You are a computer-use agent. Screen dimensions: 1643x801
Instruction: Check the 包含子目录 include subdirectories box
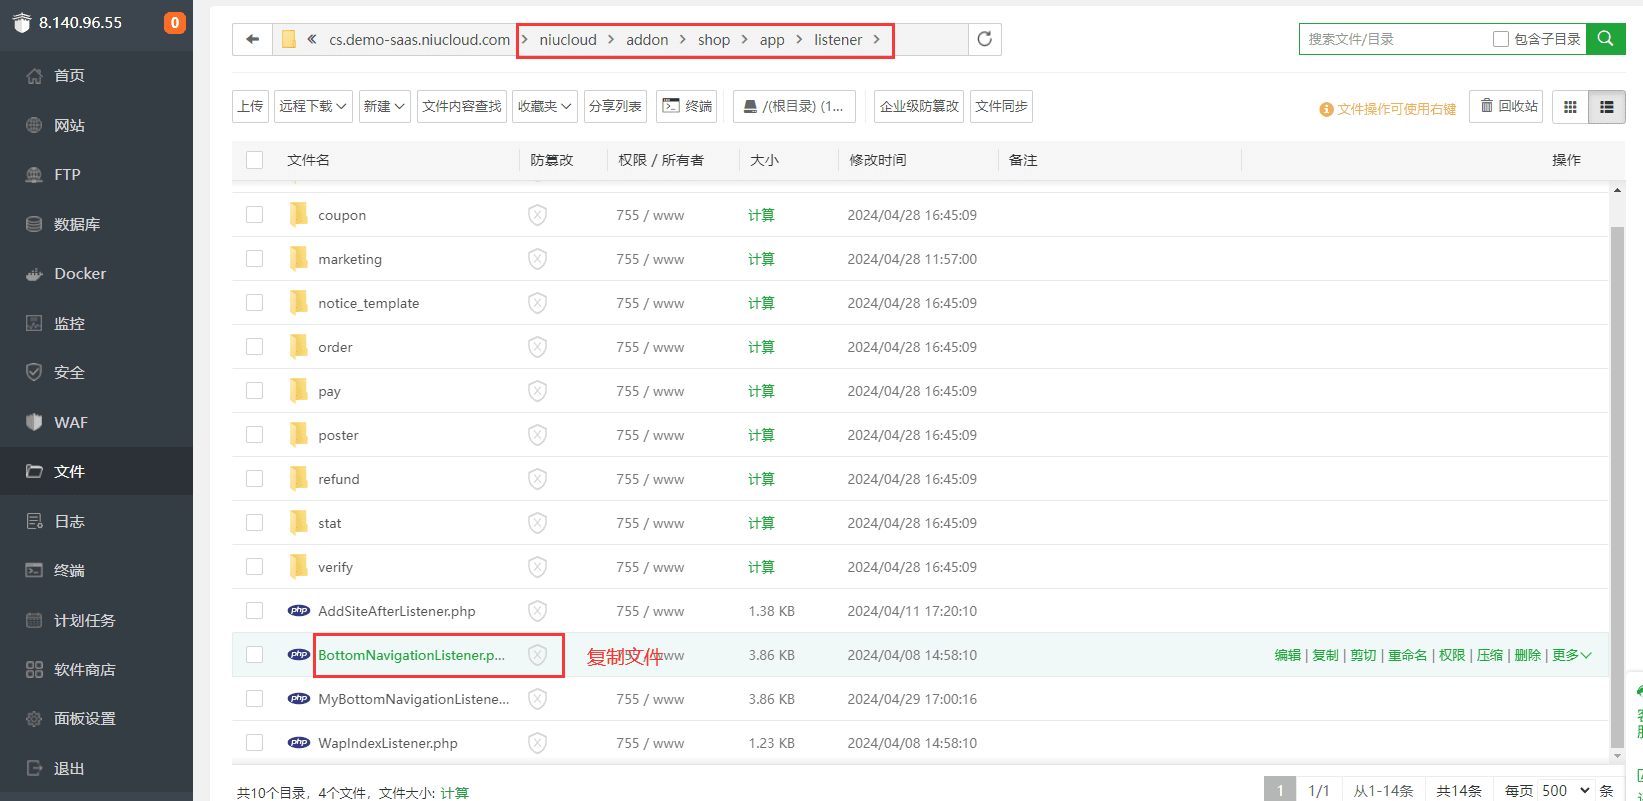pos(1500,39)
